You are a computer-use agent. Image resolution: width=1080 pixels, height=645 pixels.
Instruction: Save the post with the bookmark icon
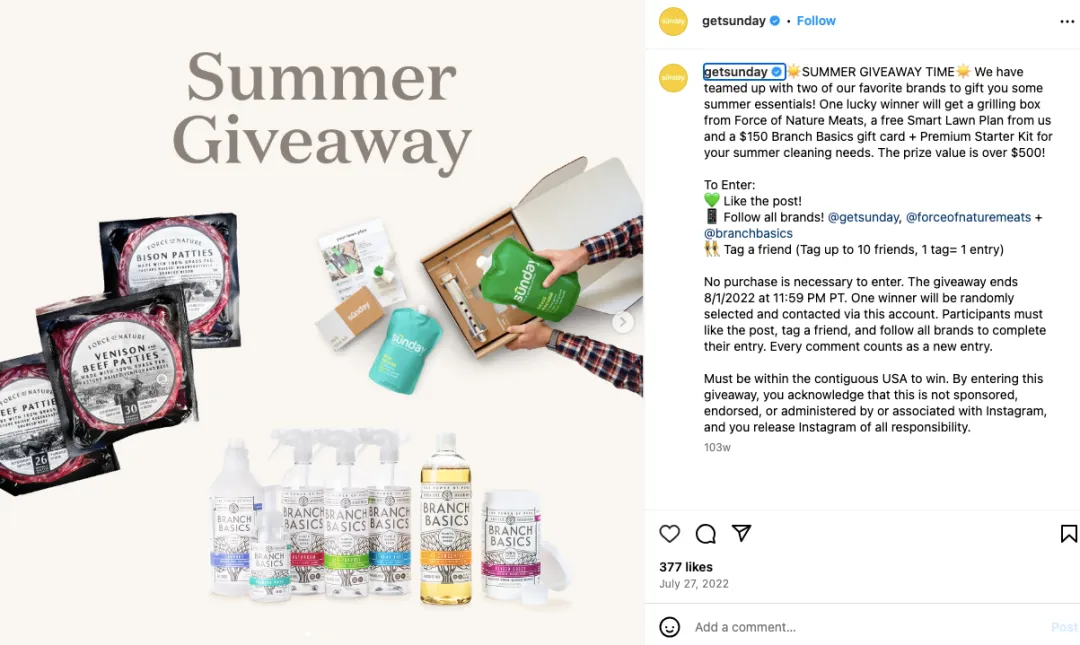click(x=1068, y=533)
